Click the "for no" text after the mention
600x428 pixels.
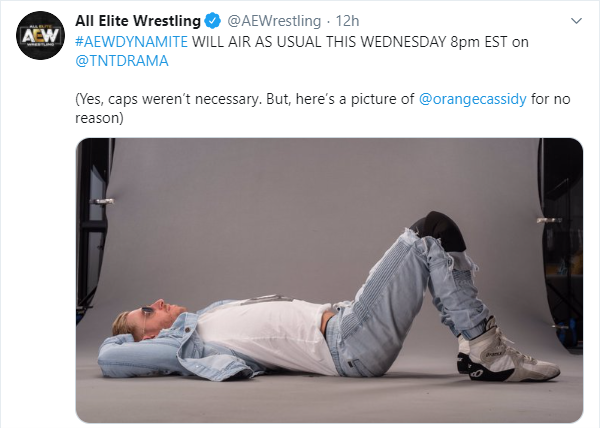coord(552,99)
